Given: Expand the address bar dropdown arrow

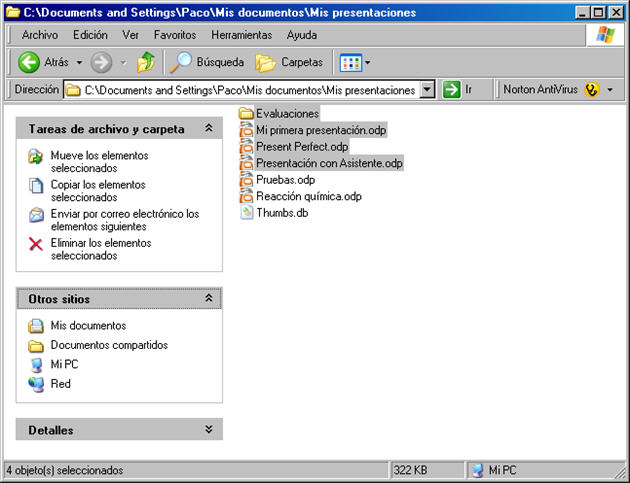Looking at the screenshot, I should tap(428, 90).
